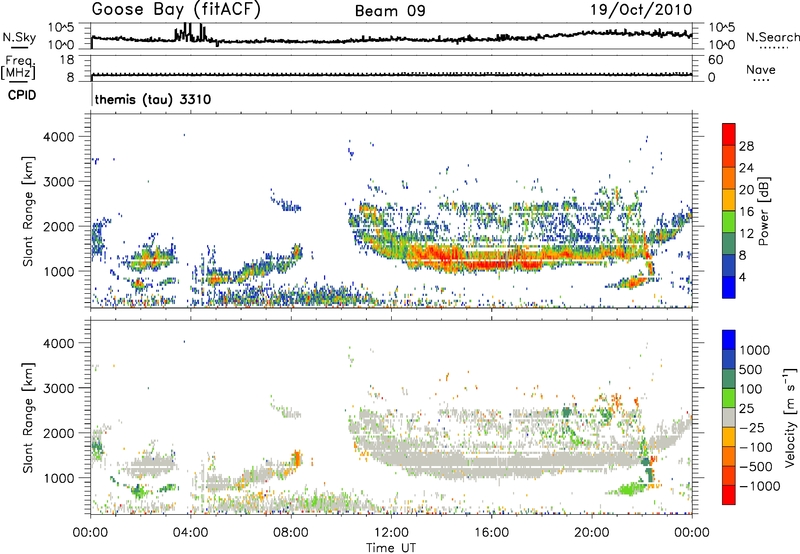The image size is (800, 554).
Task: Pick the bright blue top velocity colorbar segment
Action: point(729,339)
